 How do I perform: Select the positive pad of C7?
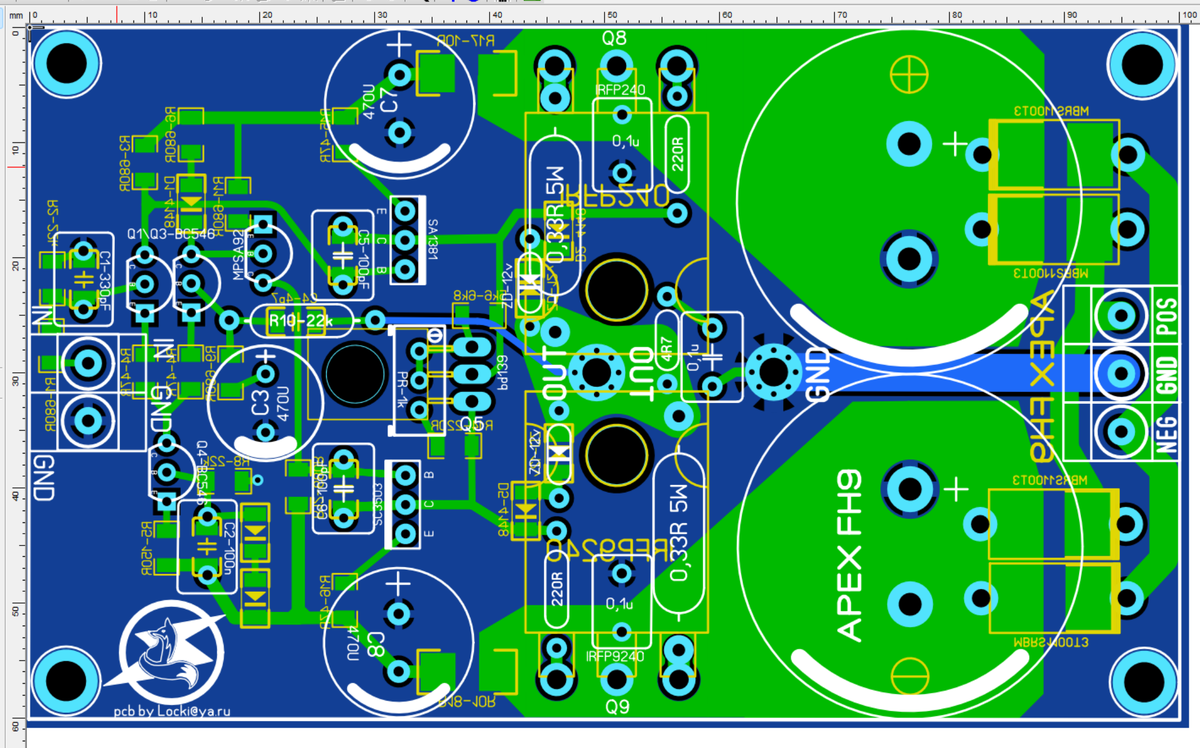(x=400, y=74)
